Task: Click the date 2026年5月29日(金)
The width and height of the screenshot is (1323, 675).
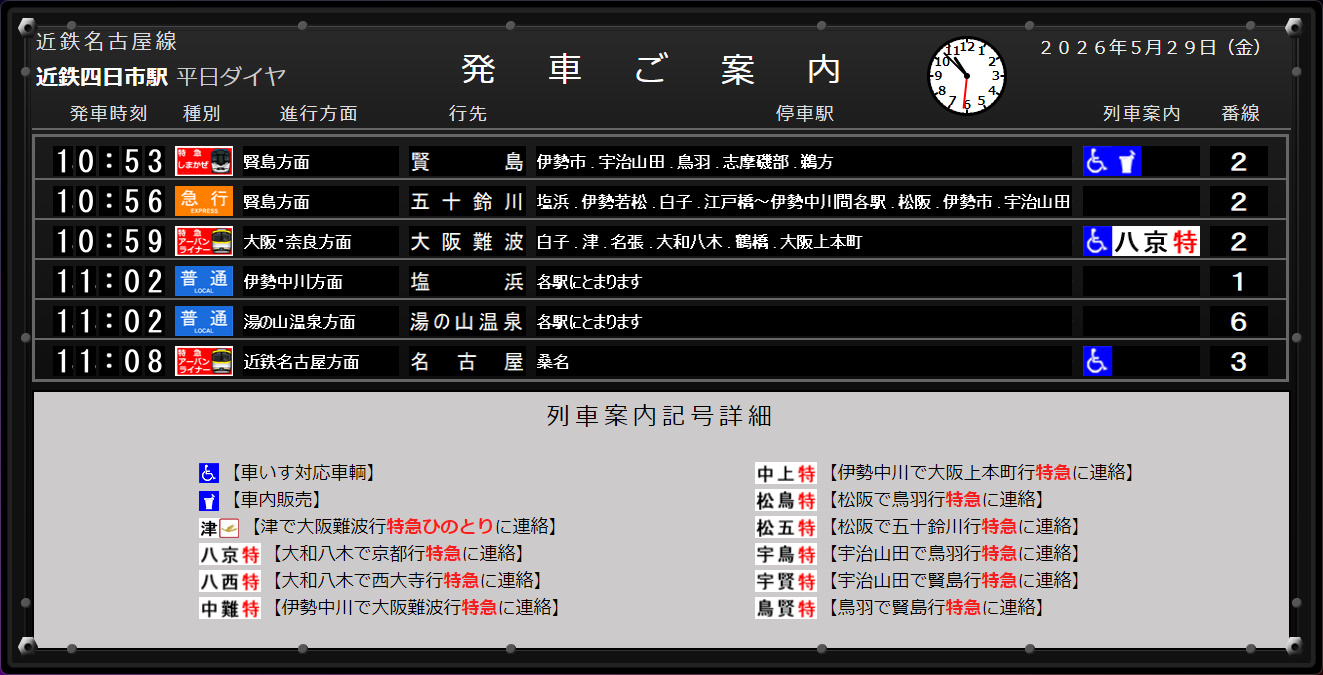Action: 1151,47
